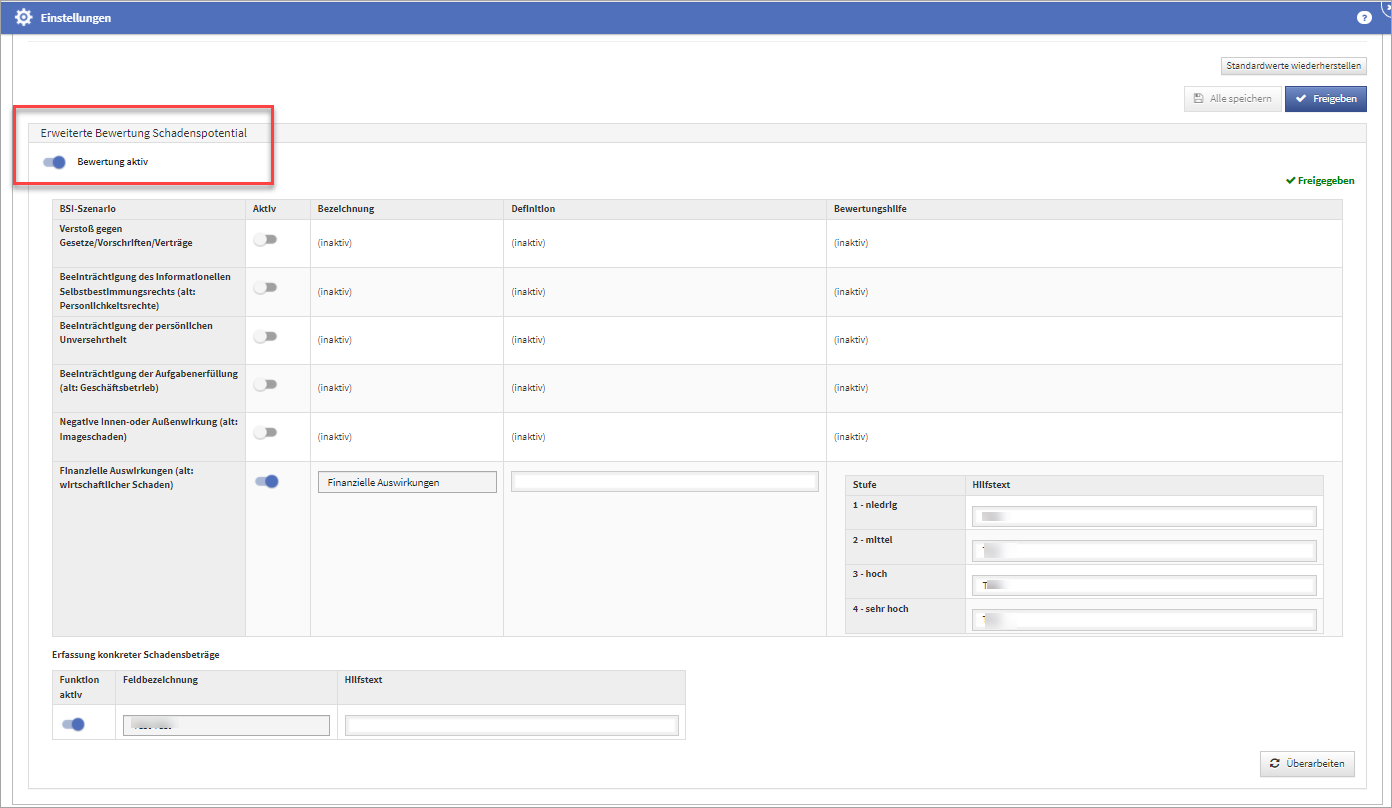The height and width of the screenshot is (808, 1392).
Task: Click the help question mark icon
Action: point(1364,18)
